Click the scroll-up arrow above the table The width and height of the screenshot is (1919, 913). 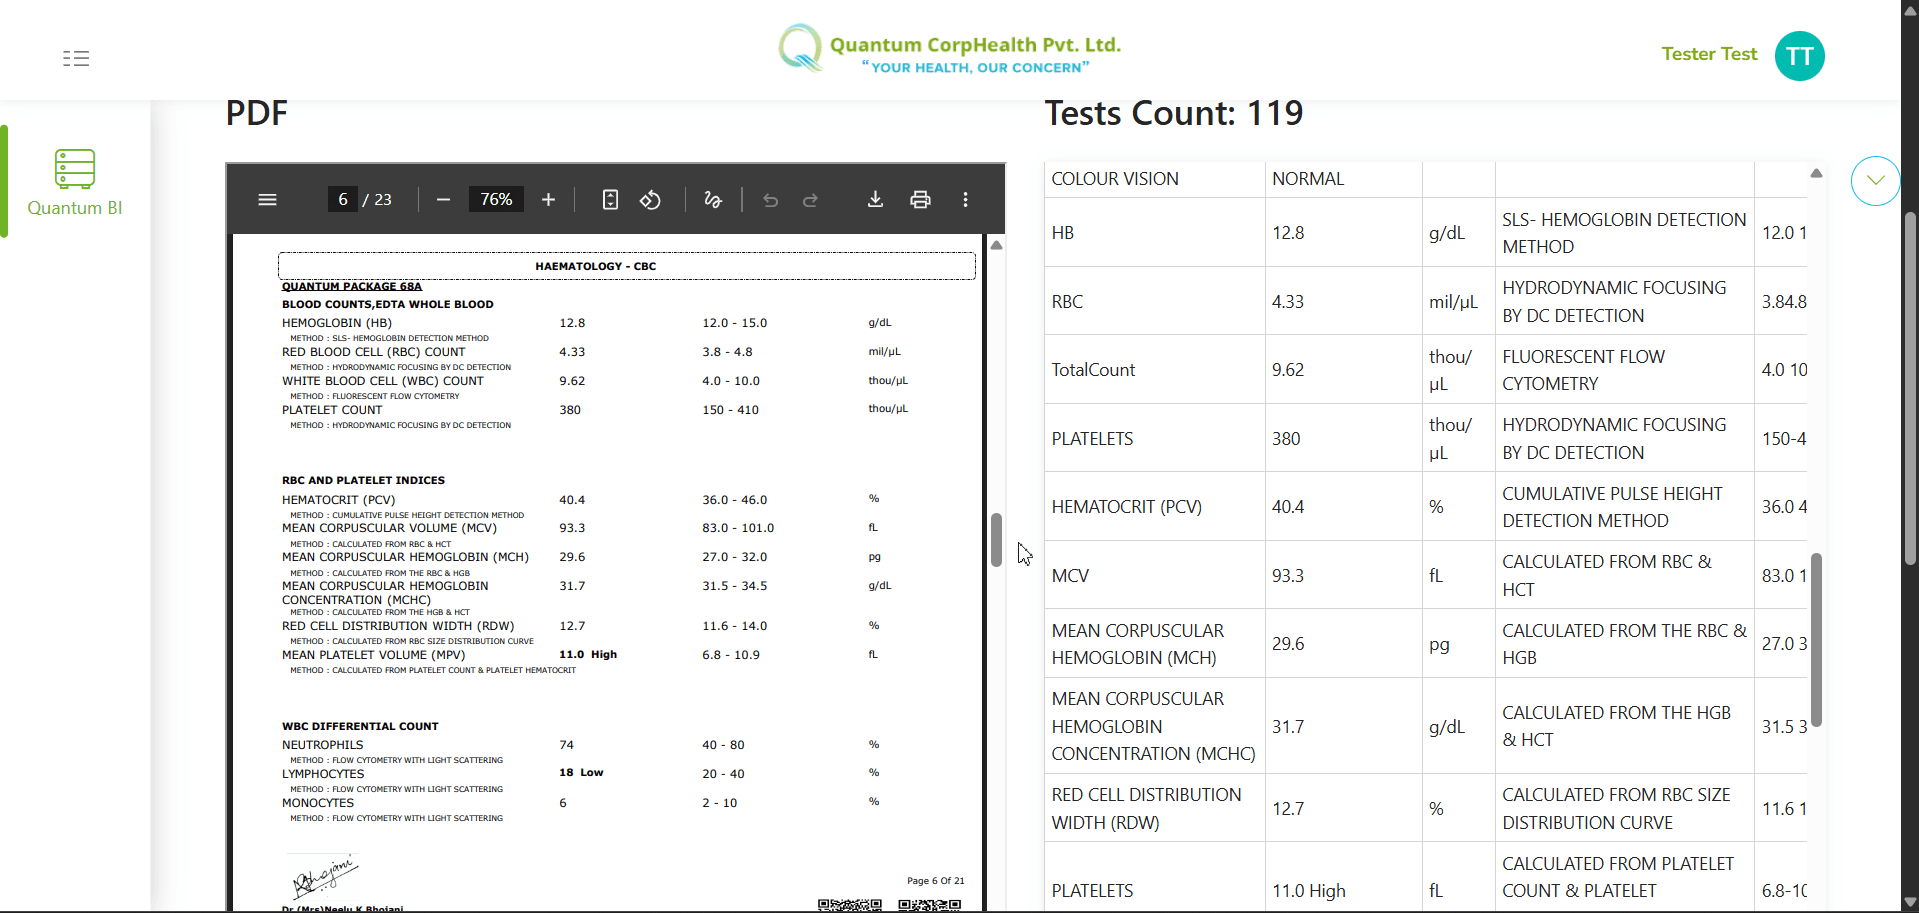1815,173
